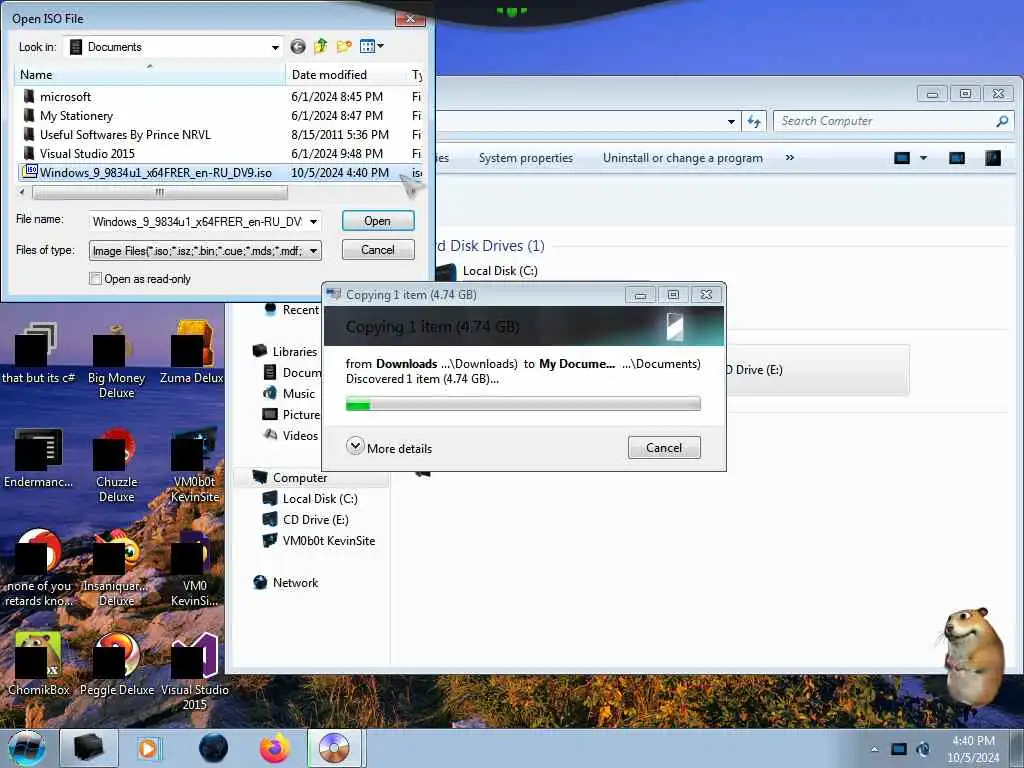The image size is (1024, 768).
Task: Go back in Open ISO File dialog
Action: tap(298, 46)
